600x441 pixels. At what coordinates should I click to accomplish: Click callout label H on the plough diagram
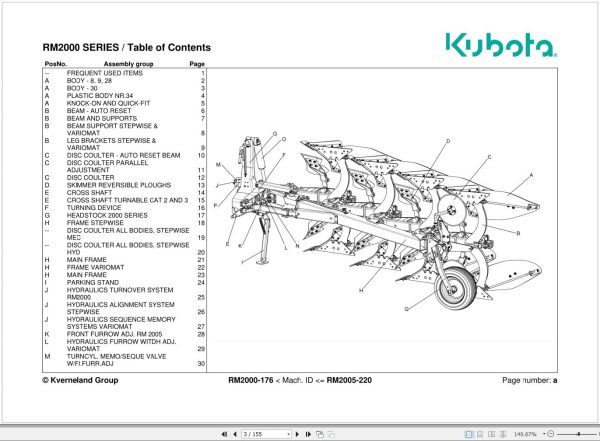click(x=361, y=291)
